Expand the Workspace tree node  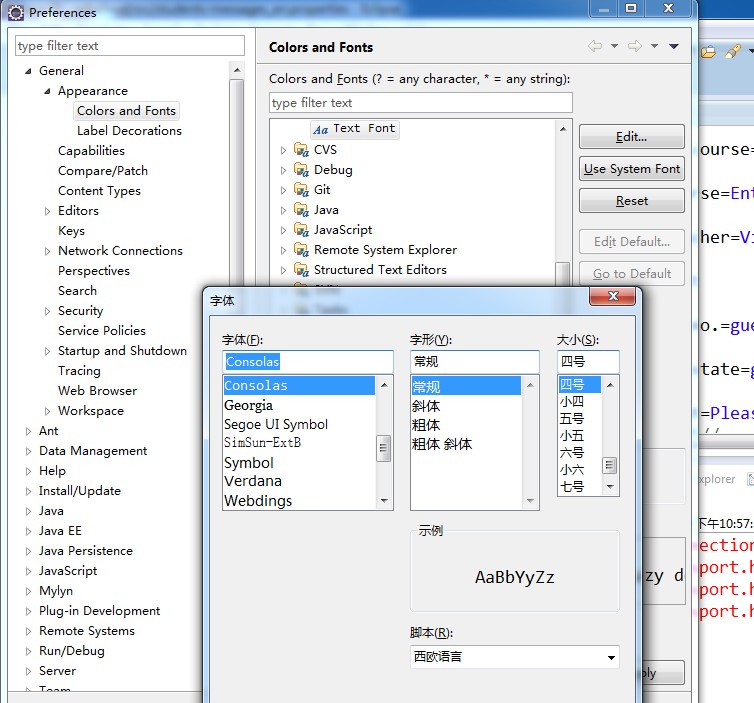coord(47,411)
